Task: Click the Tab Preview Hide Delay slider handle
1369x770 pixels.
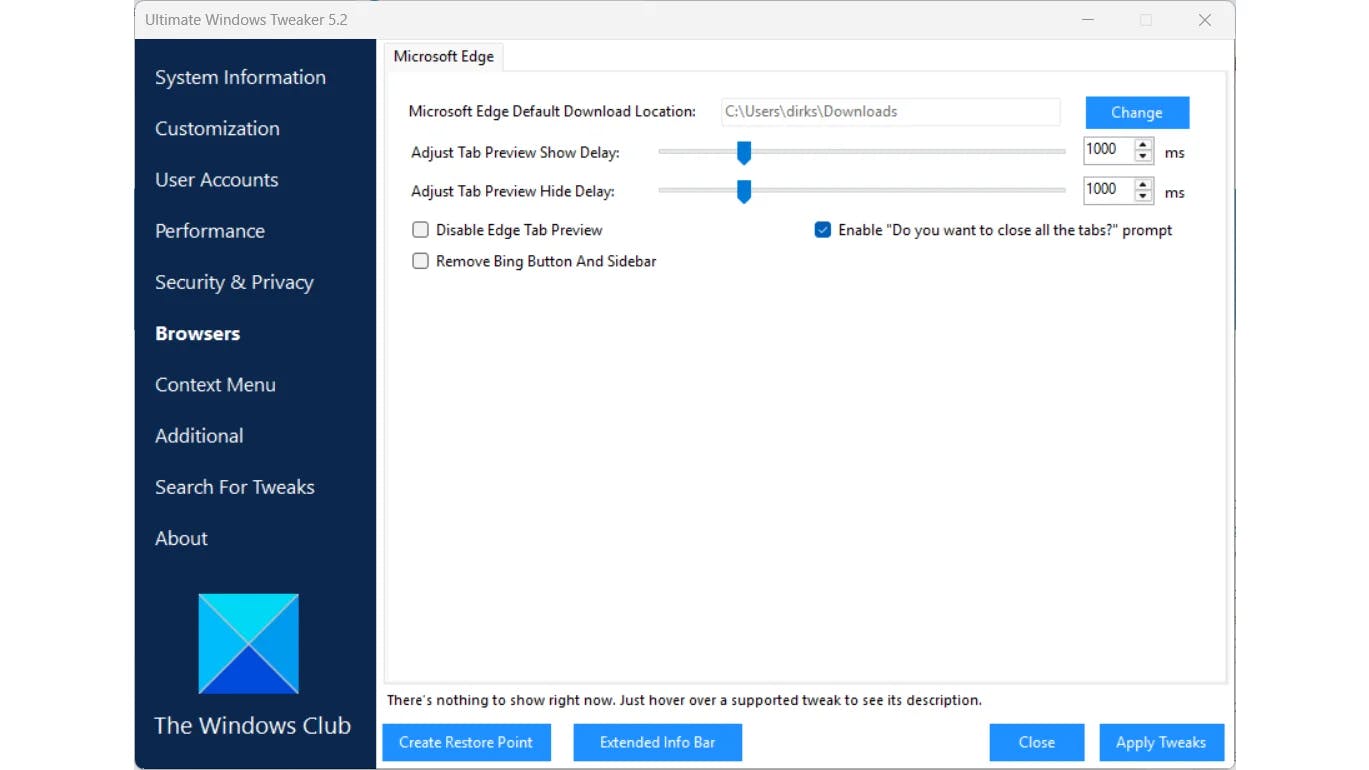Action: tap(744, 191)
